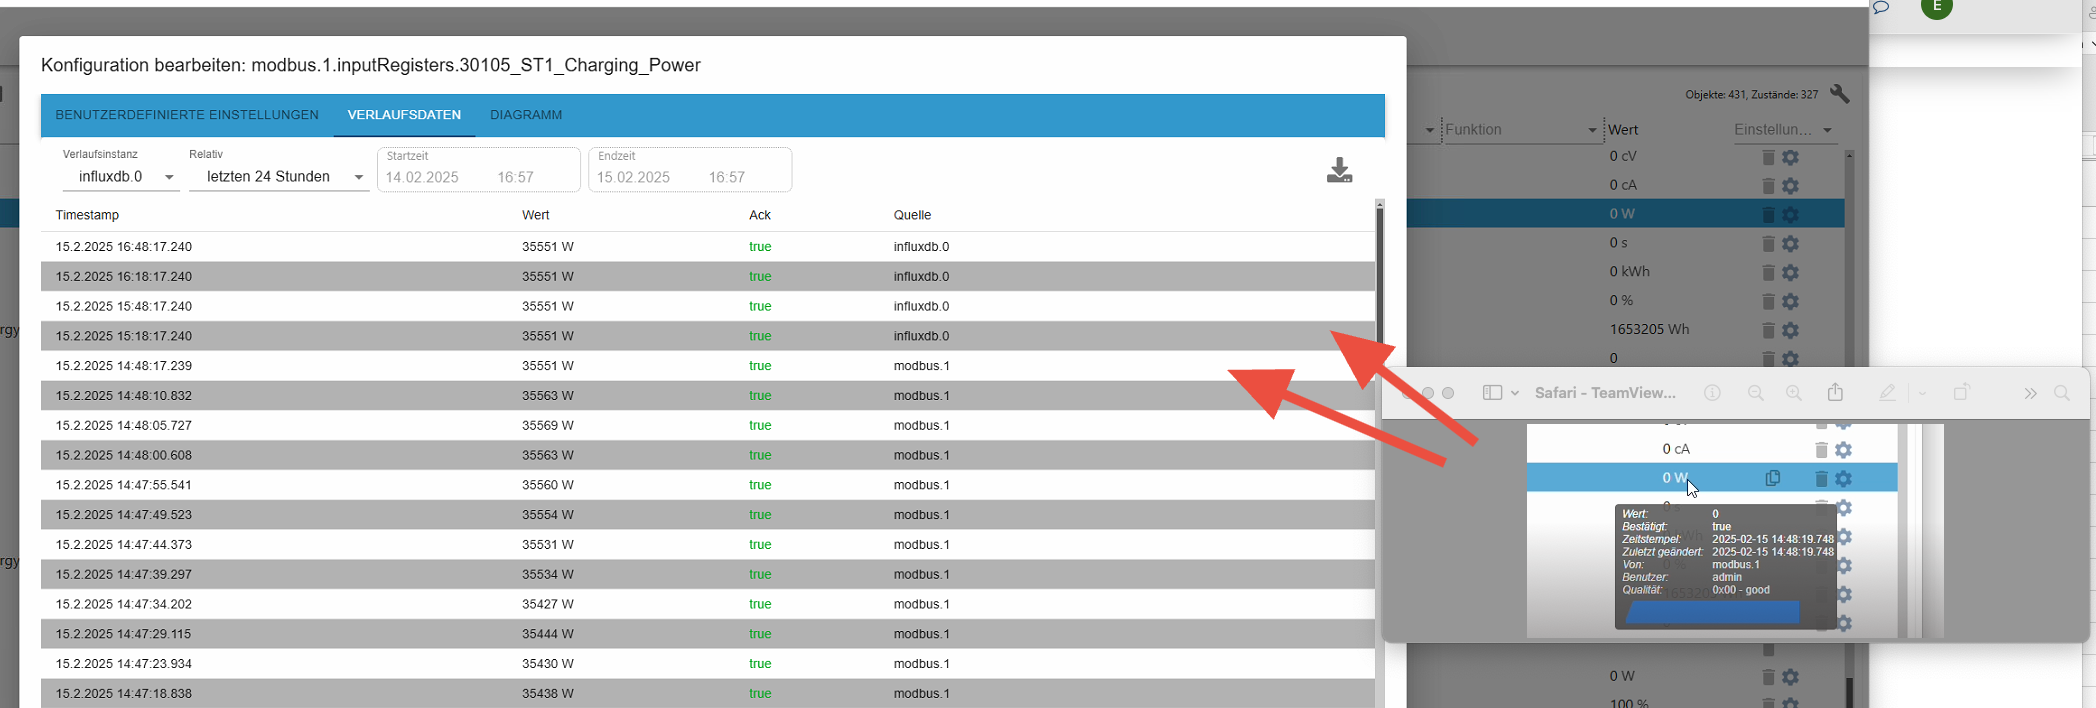Expand the Einstellungen column filter dropdown
The height and width of the screenshot is (708, 2096).
point(1783,130)
